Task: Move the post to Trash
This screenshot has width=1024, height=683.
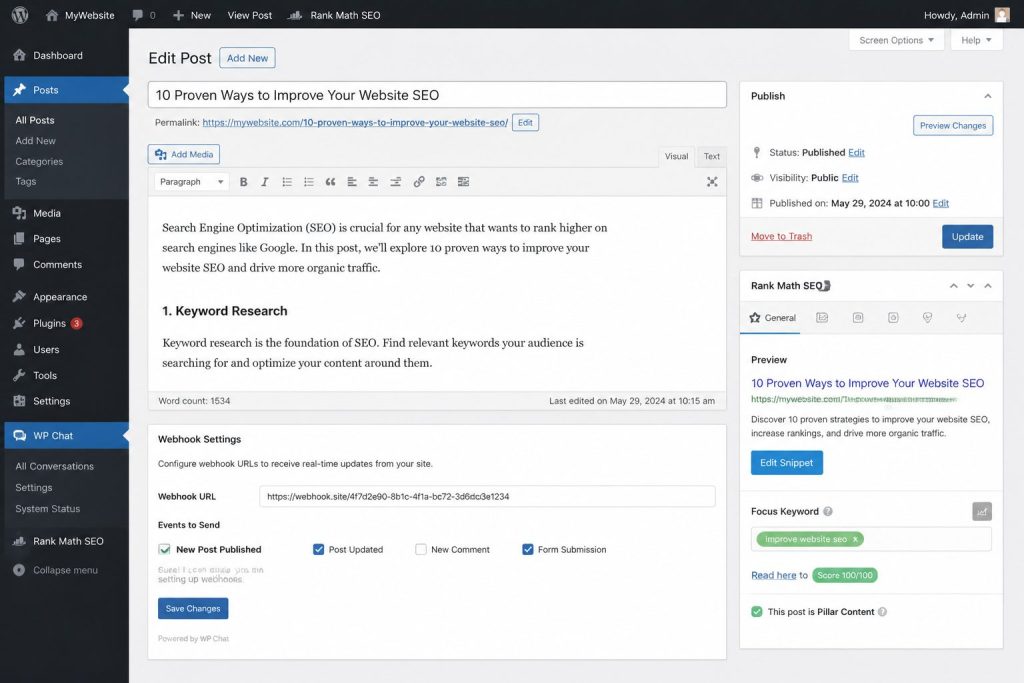Action: click(x=781, y=236)
